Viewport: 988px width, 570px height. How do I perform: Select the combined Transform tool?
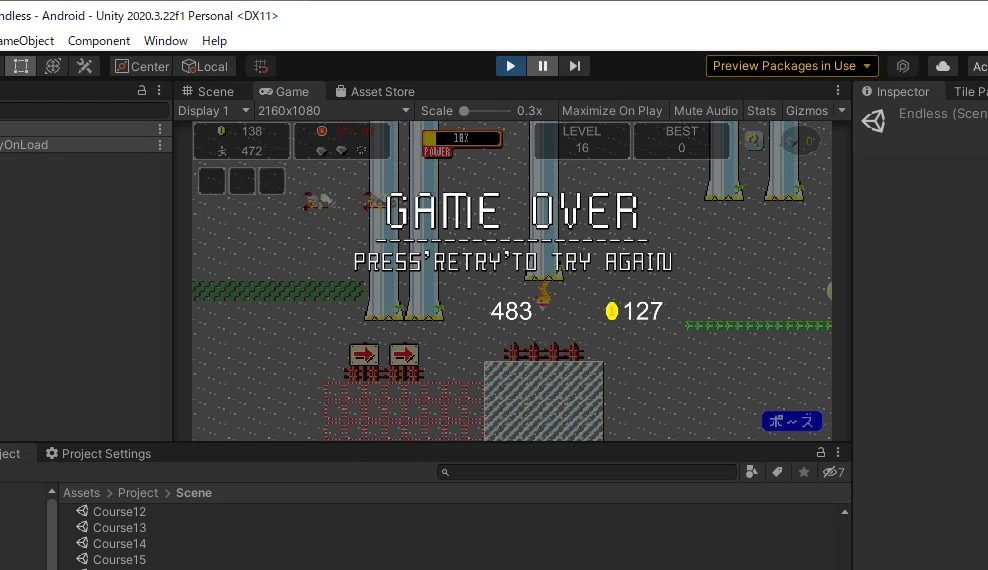pos(53,66)
